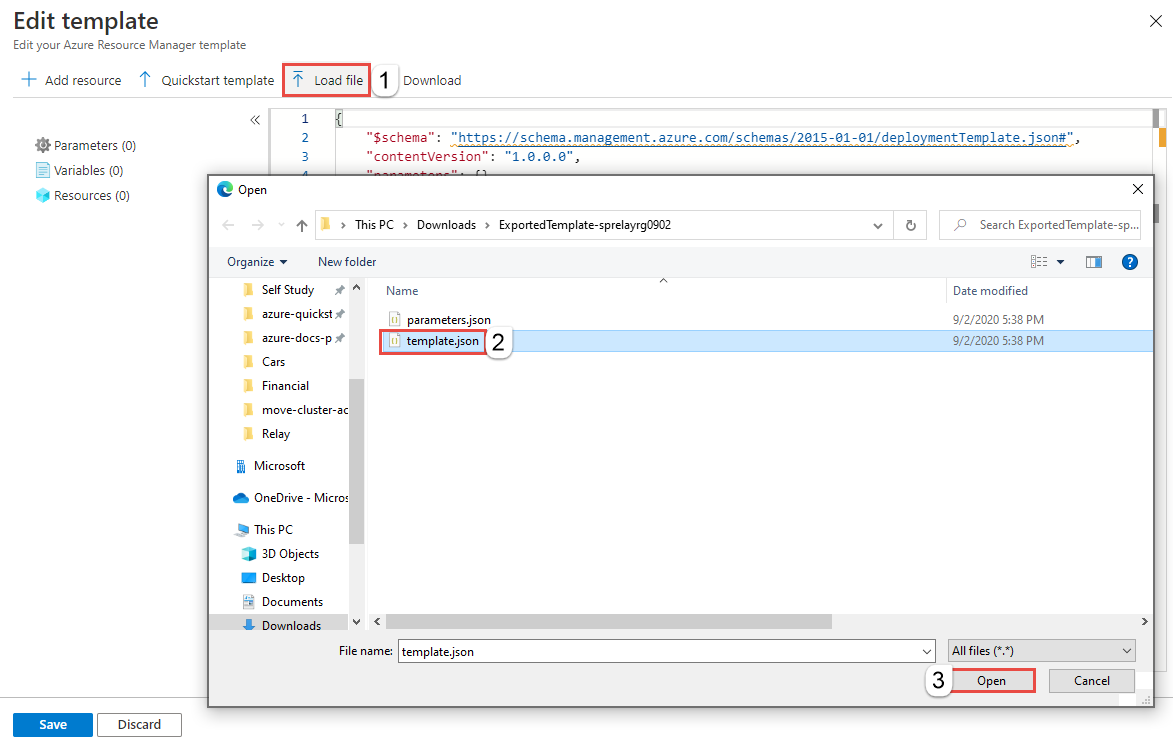
Task: Click the Forward arrow in the Open dialog
Action: 257,225
